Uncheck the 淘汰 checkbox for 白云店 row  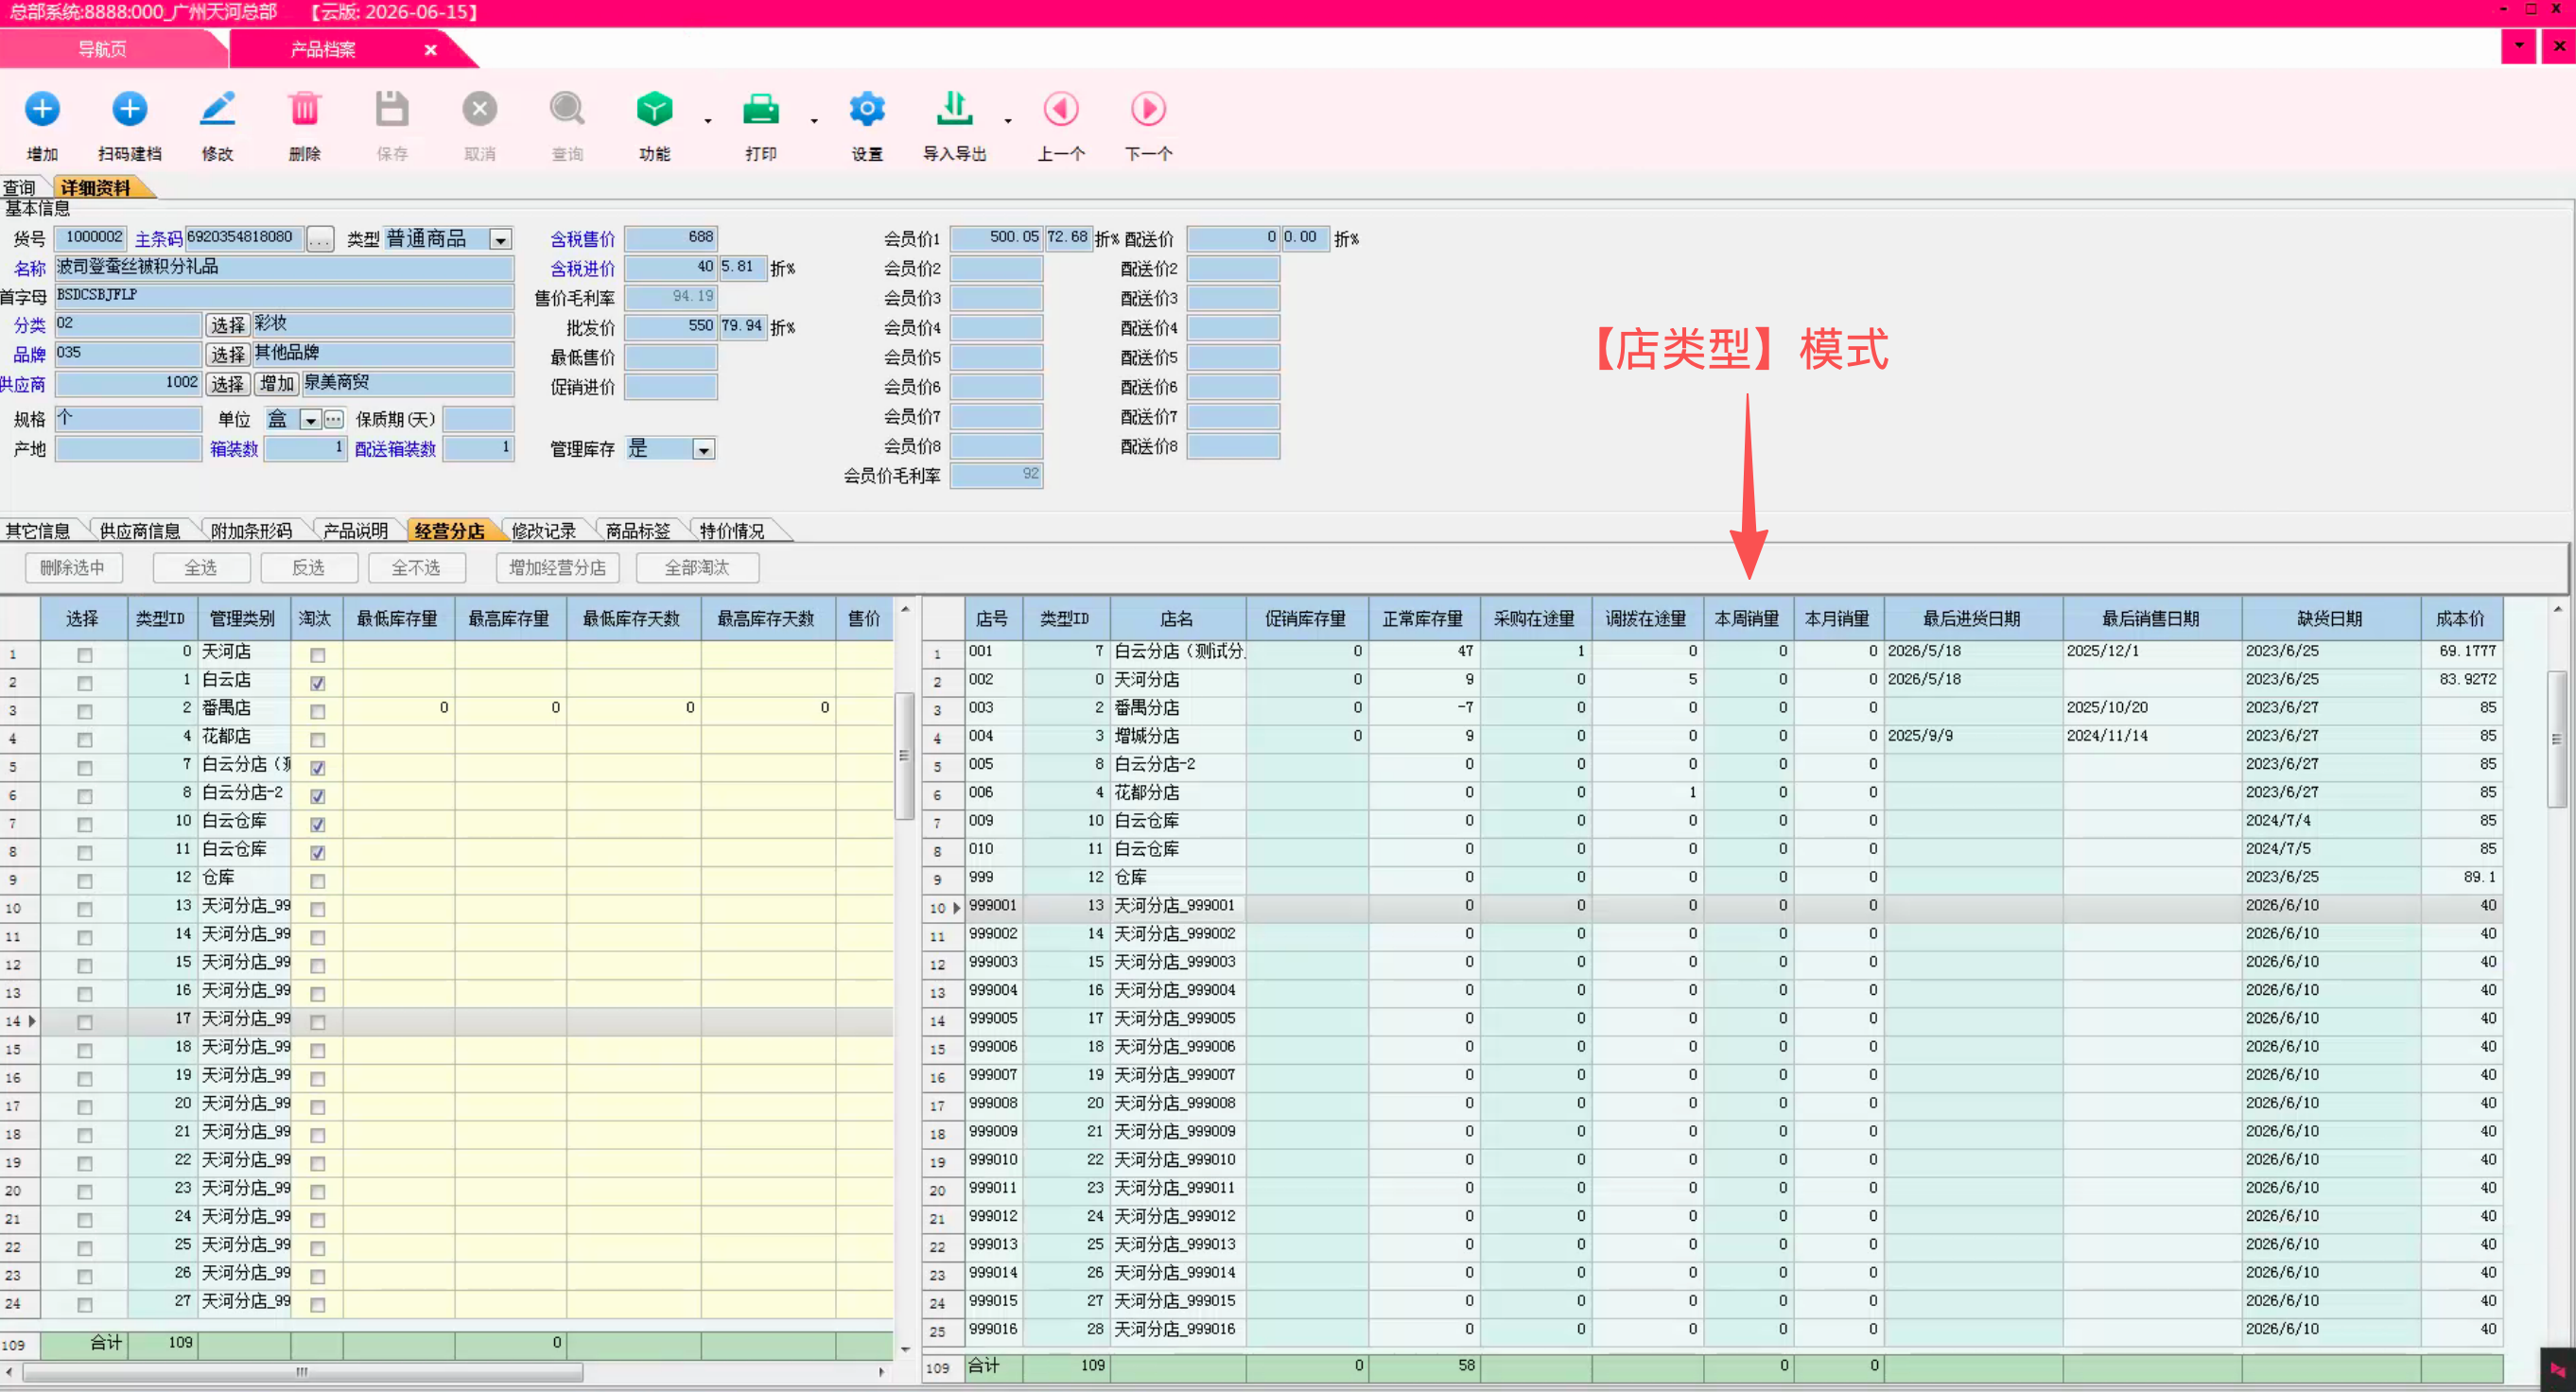(318, 683)
